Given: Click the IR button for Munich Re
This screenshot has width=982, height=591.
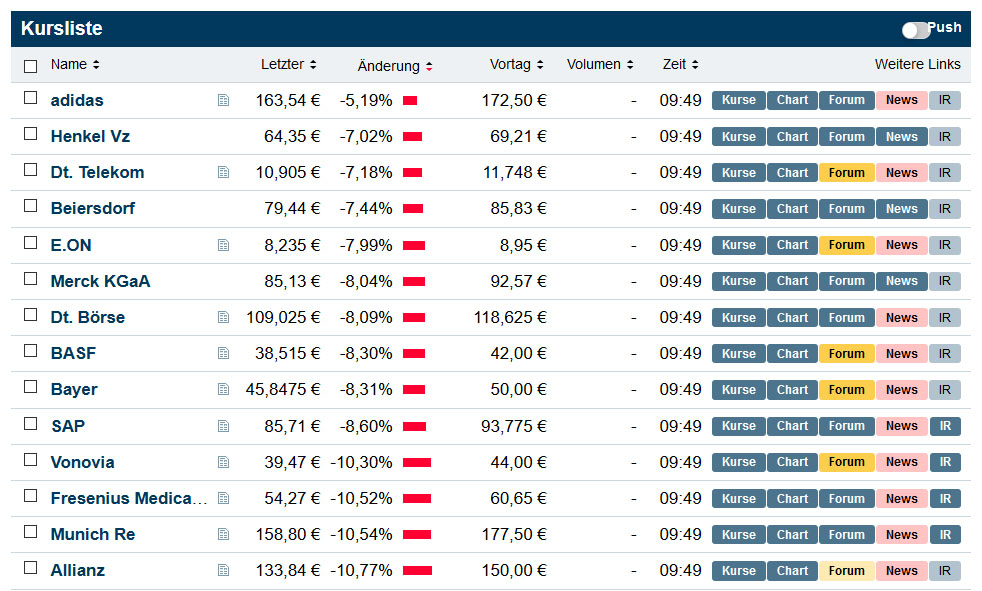Looking at the screenshot, I should [x=944, y=535].
